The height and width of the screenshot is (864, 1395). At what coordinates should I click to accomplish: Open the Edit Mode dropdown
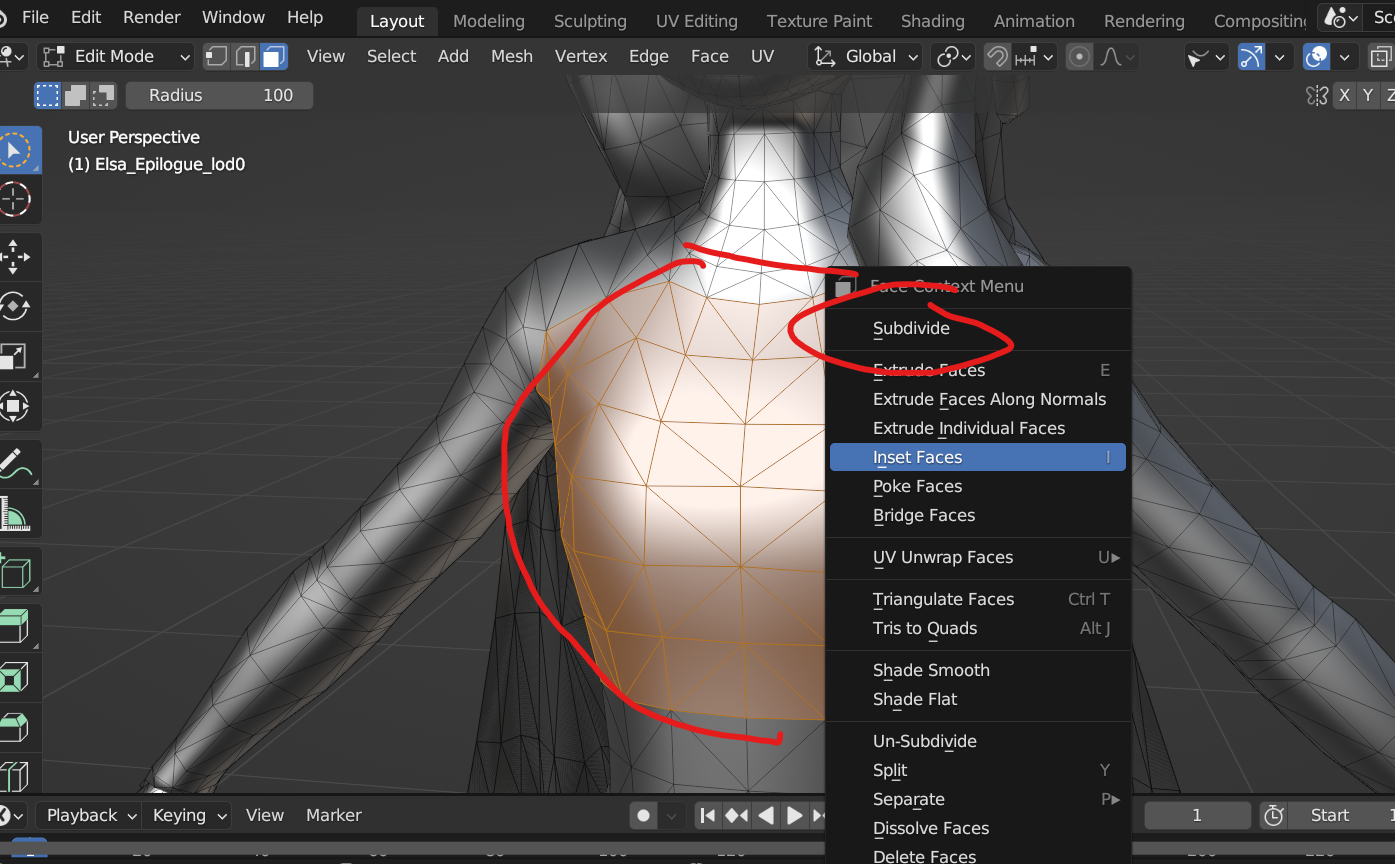pos(116,56)
